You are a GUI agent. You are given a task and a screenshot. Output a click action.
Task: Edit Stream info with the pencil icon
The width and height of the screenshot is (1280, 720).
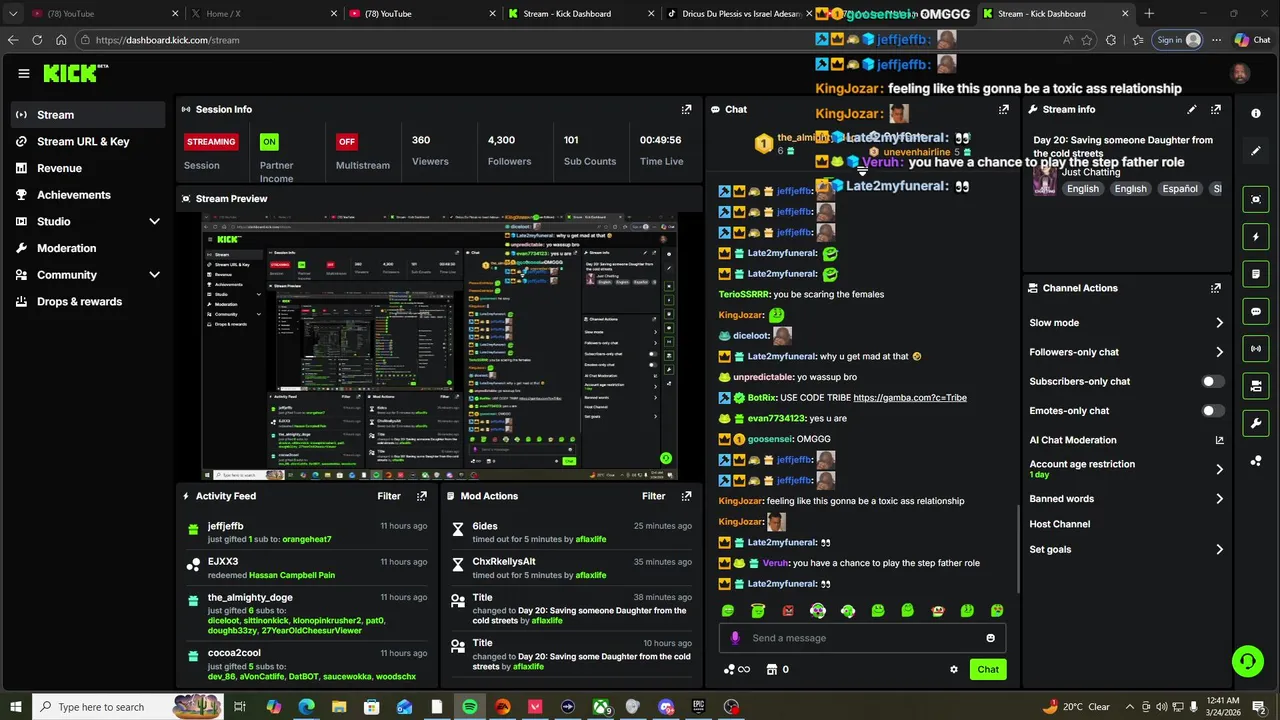(1192, 109)
